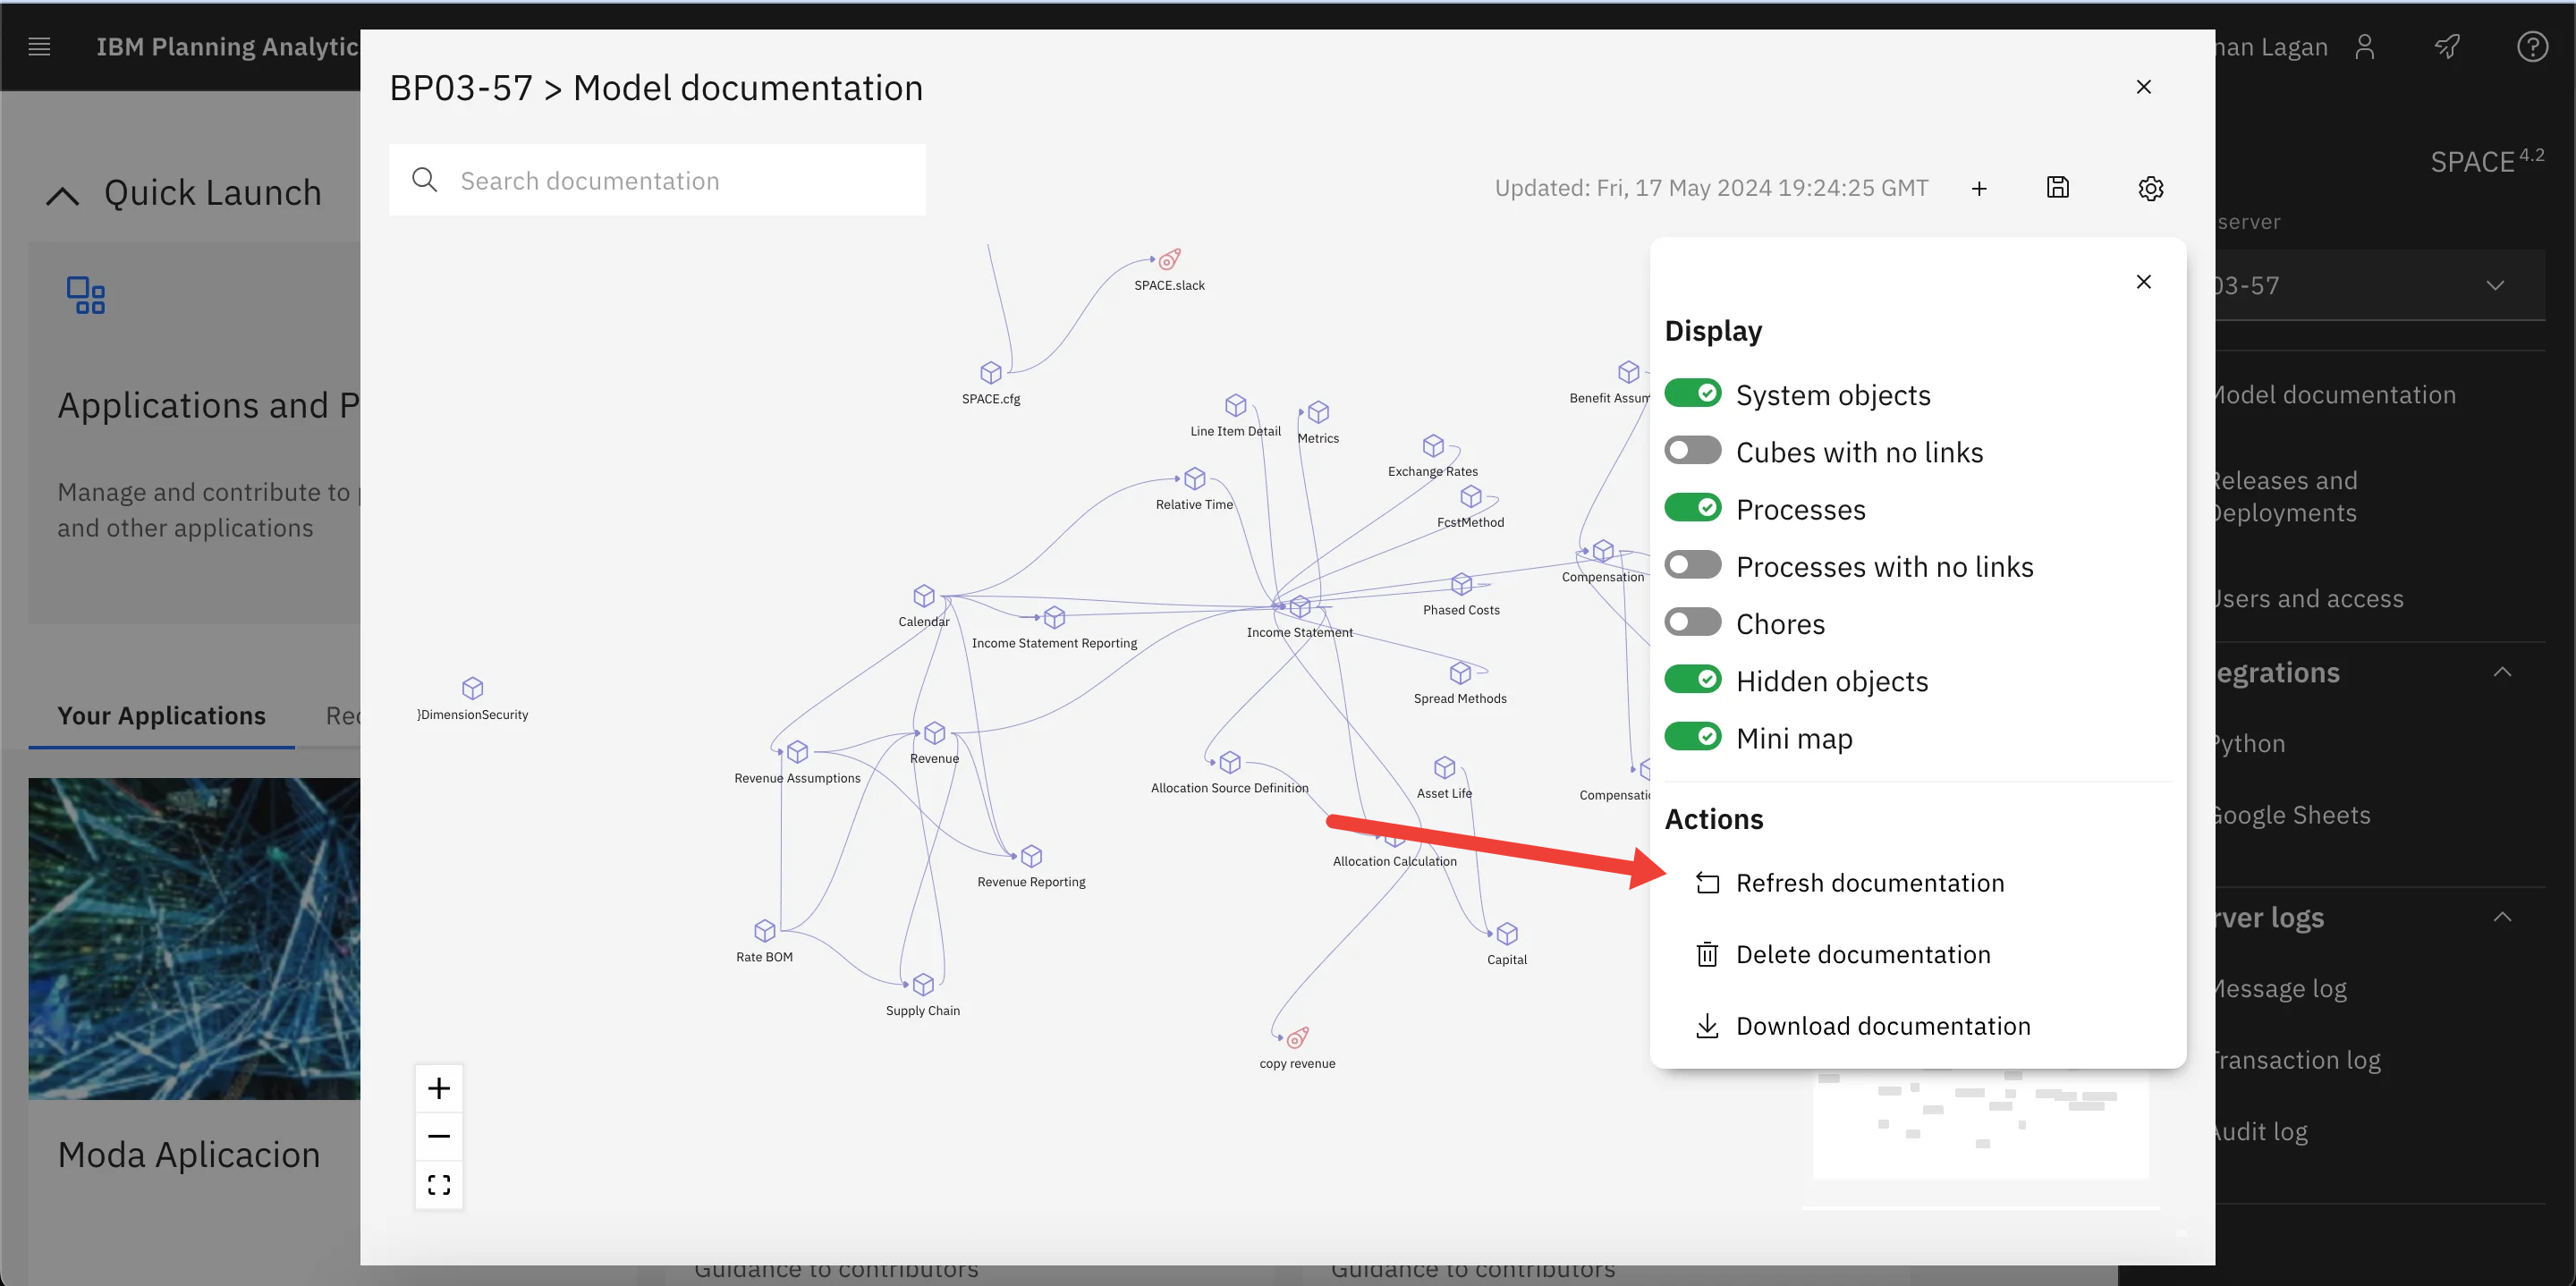2576x1286 pixels.
Task: Toggle System objects display on
Action: pos(1694,394)
